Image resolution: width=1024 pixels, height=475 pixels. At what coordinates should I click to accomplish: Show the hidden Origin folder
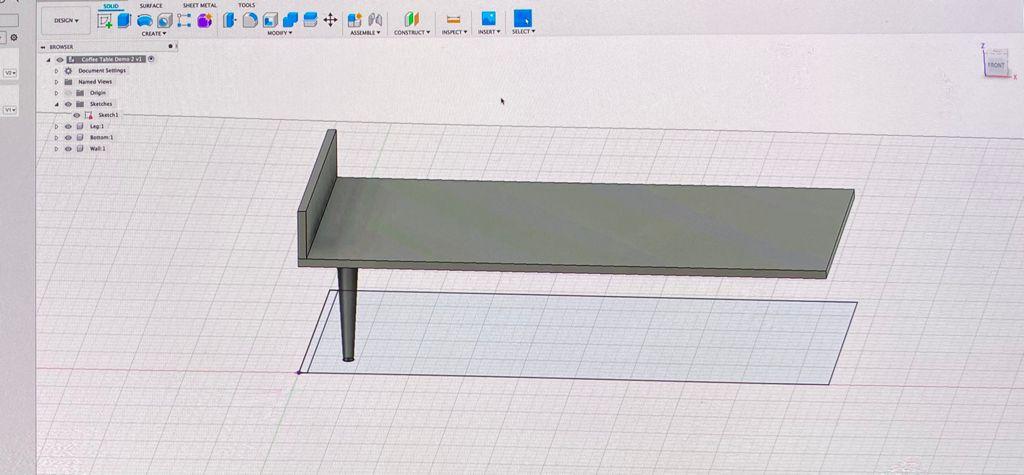[x=68, y=93]
